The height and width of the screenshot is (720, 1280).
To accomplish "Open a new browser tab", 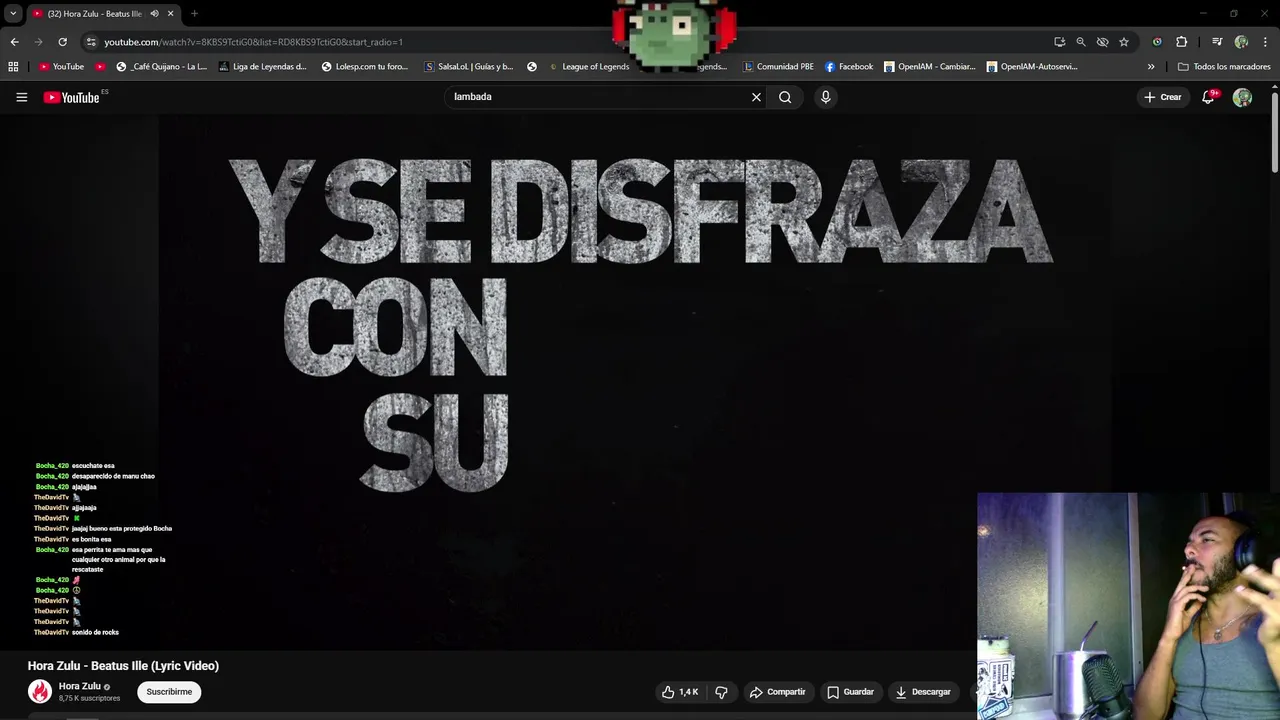I will [194, 14].
